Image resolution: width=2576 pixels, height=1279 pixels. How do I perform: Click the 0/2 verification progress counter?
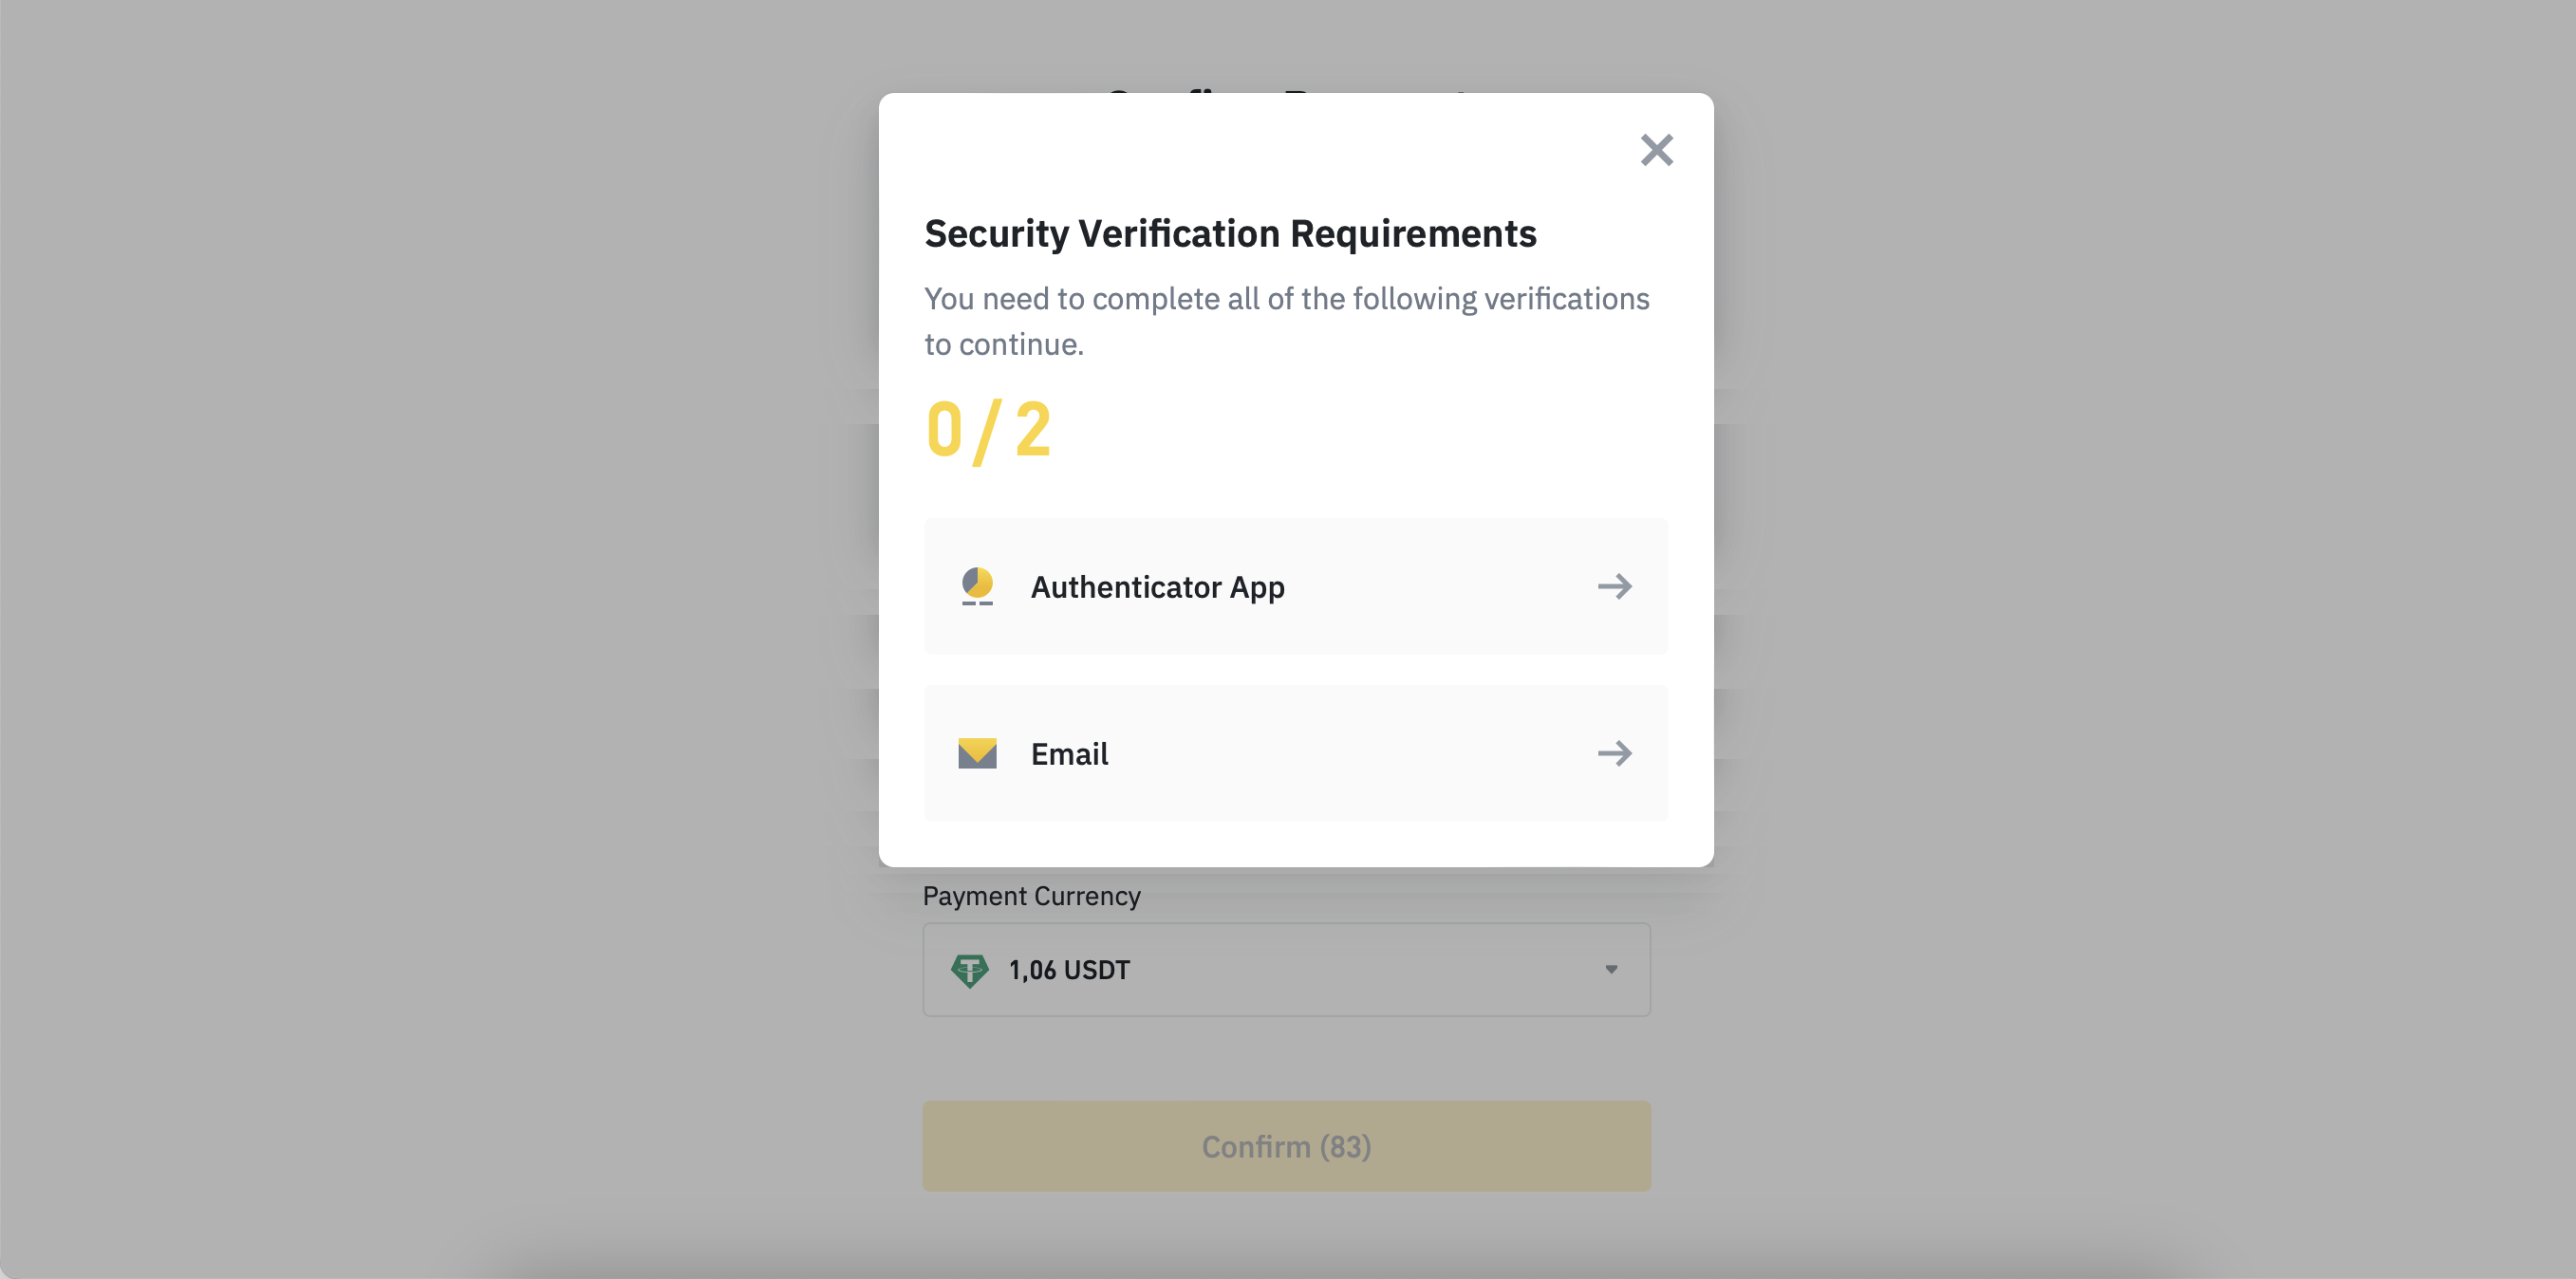[988, 430]
